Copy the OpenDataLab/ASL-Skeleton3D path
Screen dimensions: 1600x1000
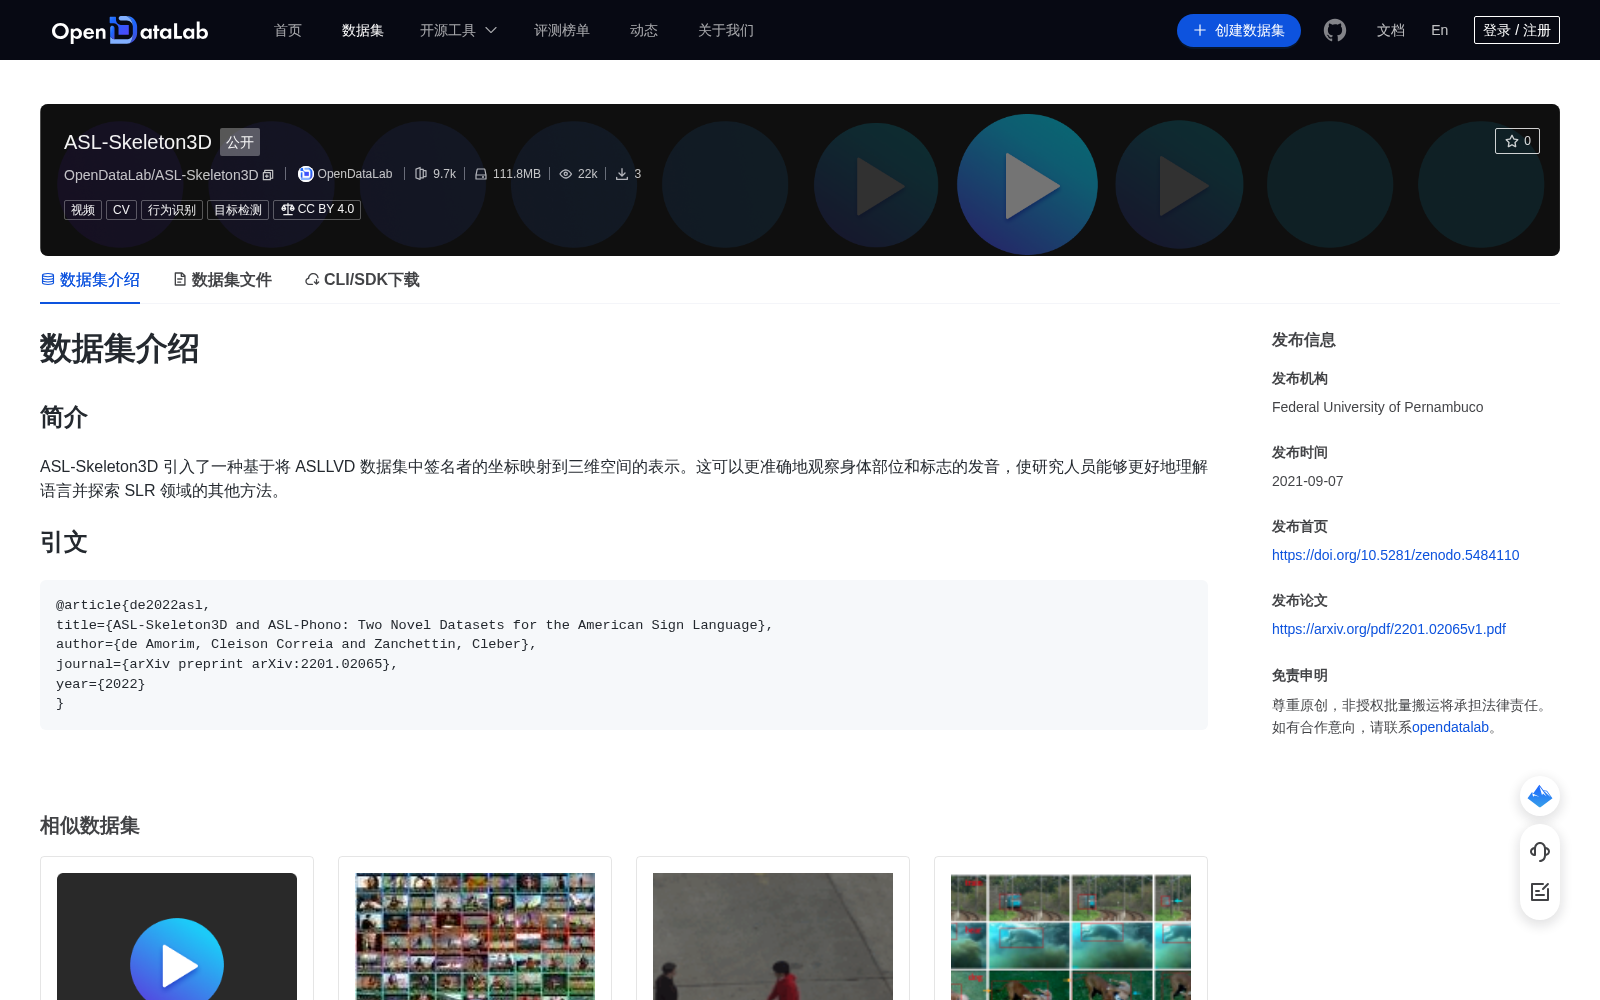tap(268, 175)
